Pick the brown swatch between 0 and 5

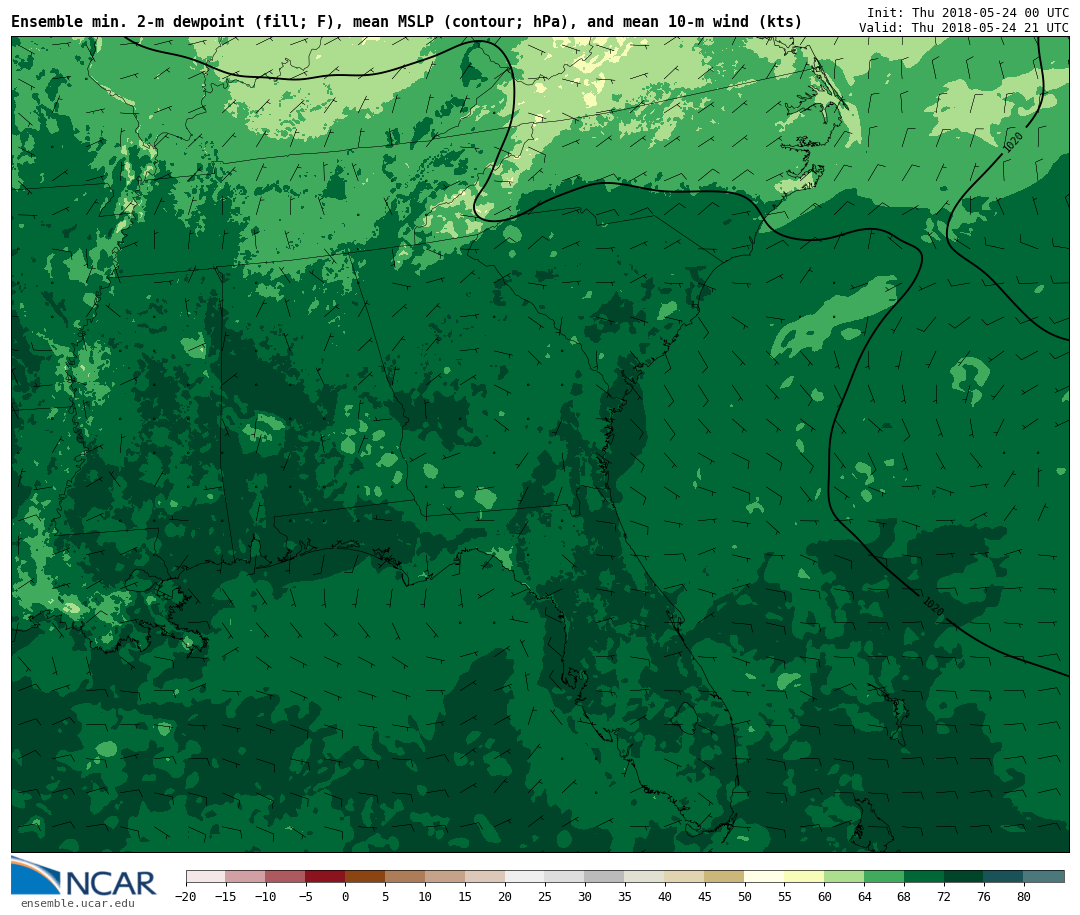click(365, 876)
